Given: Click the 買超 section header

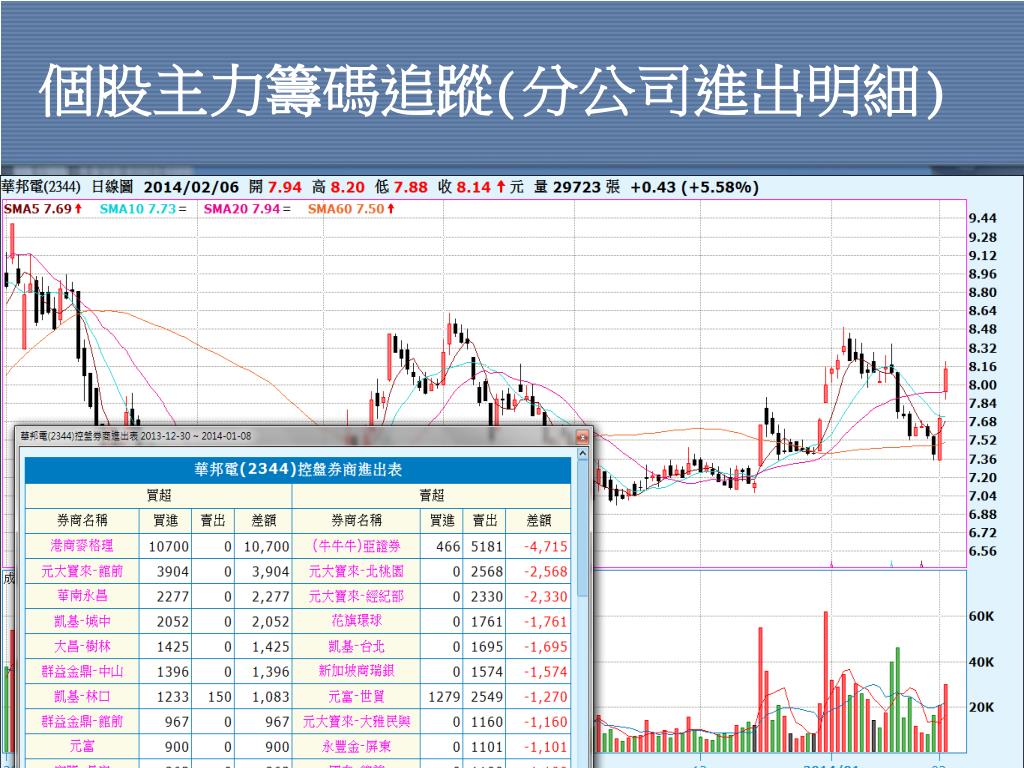Looking at the screenshot, I should click(x=158, y=496).
